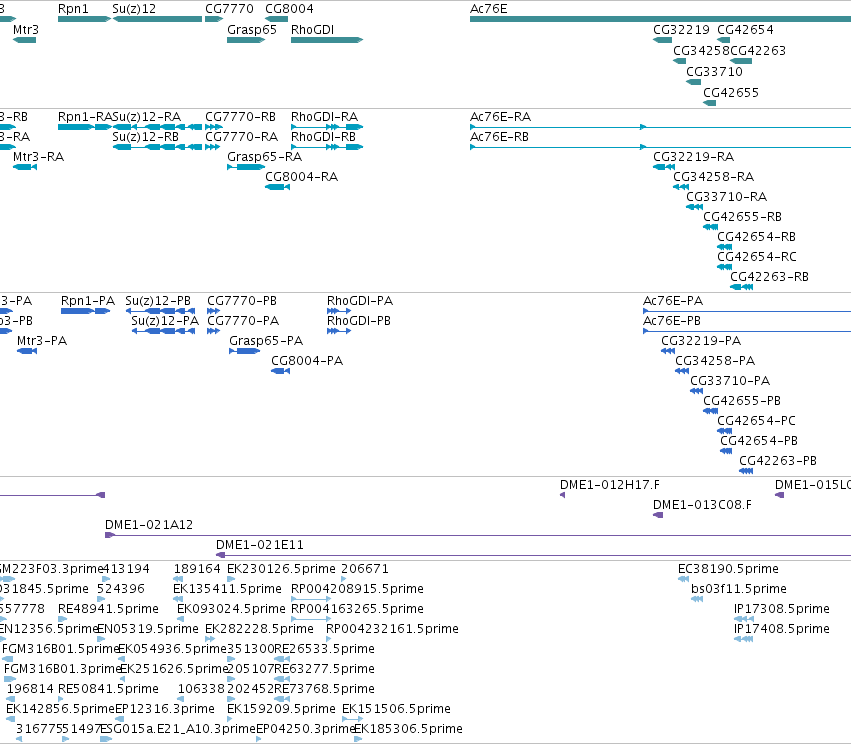851x744 pixels.
Task: Open protein RhoGDI-PA
Action: click(360, 301)
